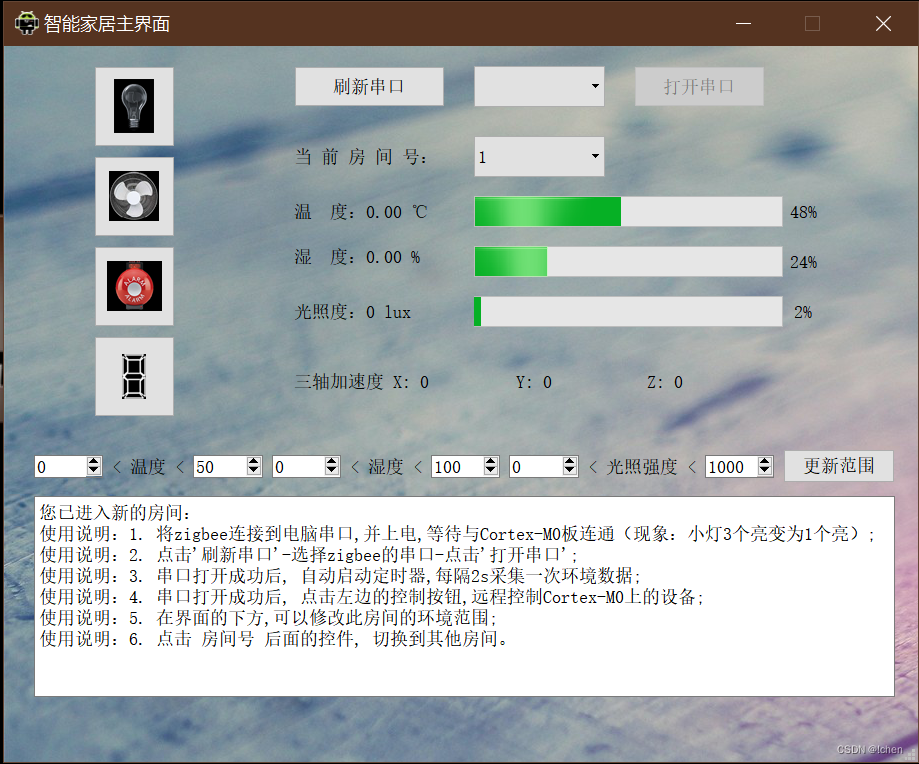Toggle the light bulb control button
Viewport: 919px width, 764px height.
click(134, 106)
